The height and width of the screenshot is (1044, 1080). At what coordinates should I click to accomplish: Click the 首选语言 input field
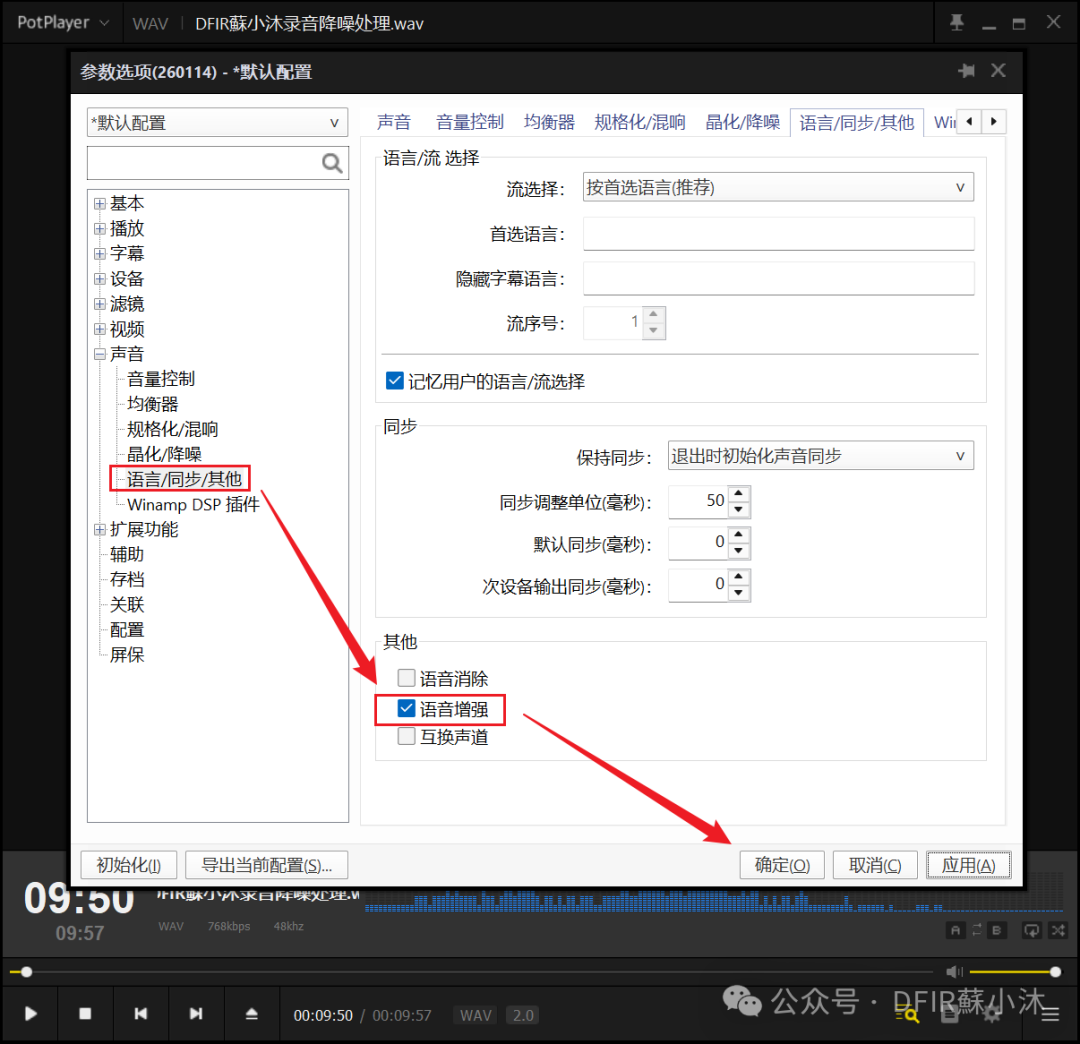(x=778, y=234)
